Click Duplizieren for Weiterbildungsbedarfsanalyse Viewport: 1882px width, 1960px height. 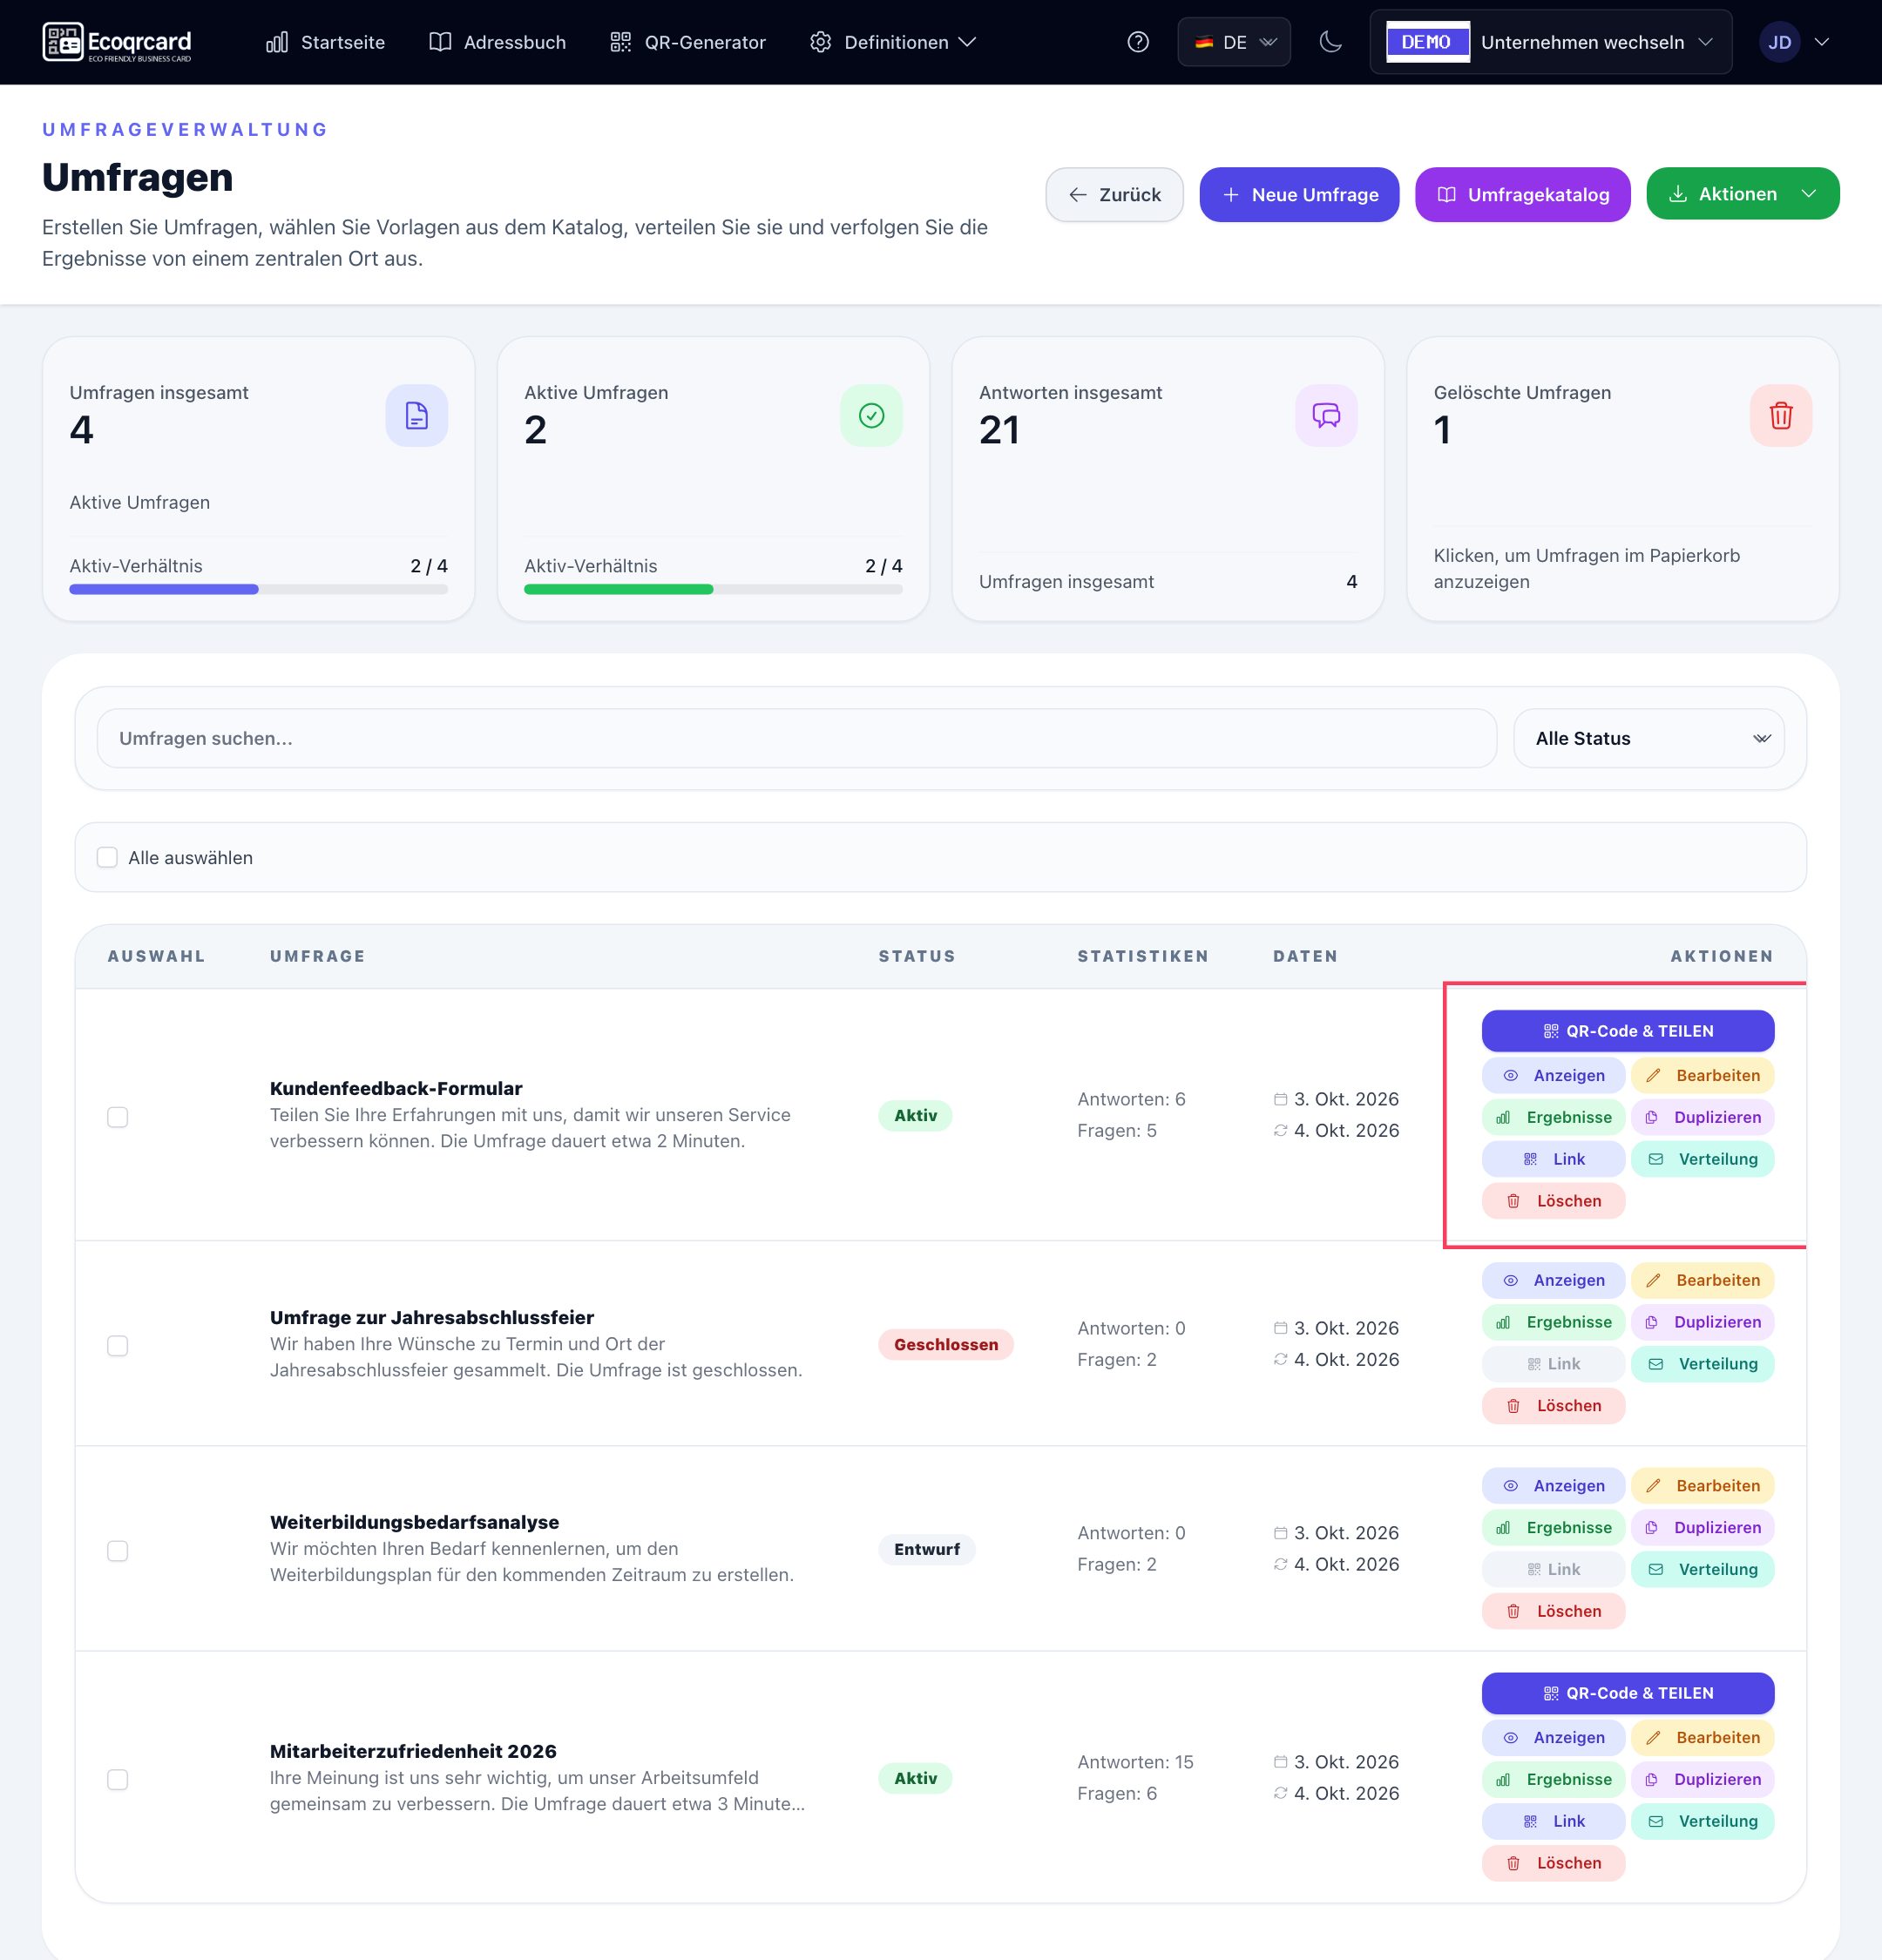[1702, 1527]
